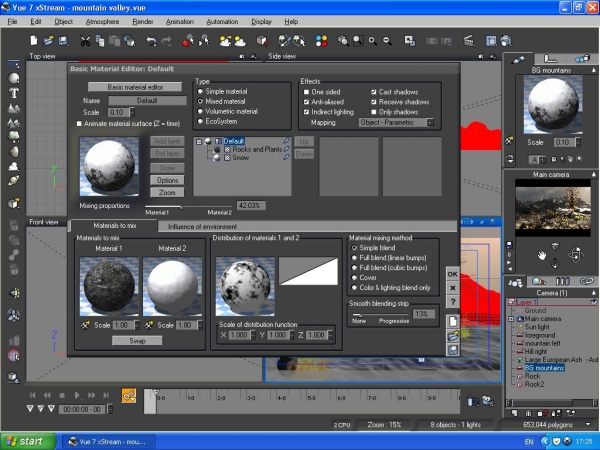Click the Zoom button under Options
Viewport: 600px width, 450px height.
(167, 192)
